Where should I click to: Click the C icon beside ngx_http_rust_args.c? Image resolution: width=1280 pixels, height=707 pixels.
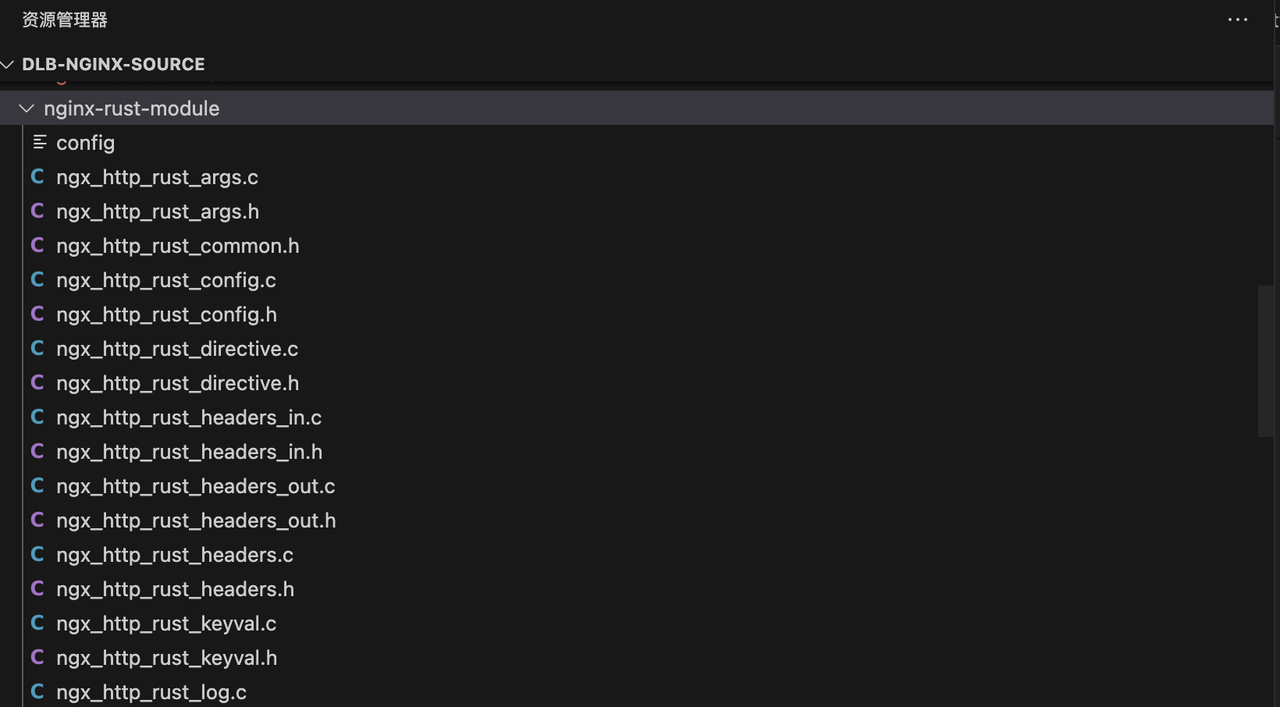[x=38, y=177]
